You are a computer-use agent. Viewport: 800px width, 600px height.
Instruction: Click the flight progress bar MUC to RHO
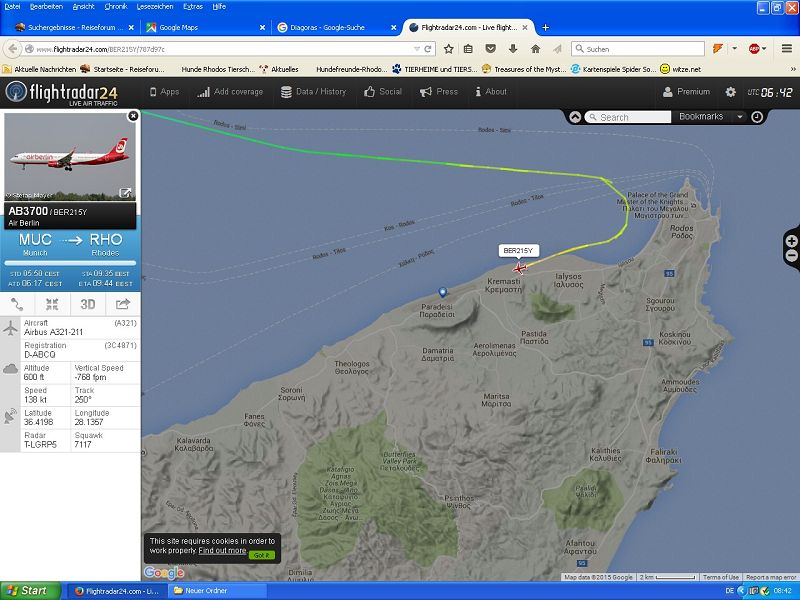click(x=70, y=263)
